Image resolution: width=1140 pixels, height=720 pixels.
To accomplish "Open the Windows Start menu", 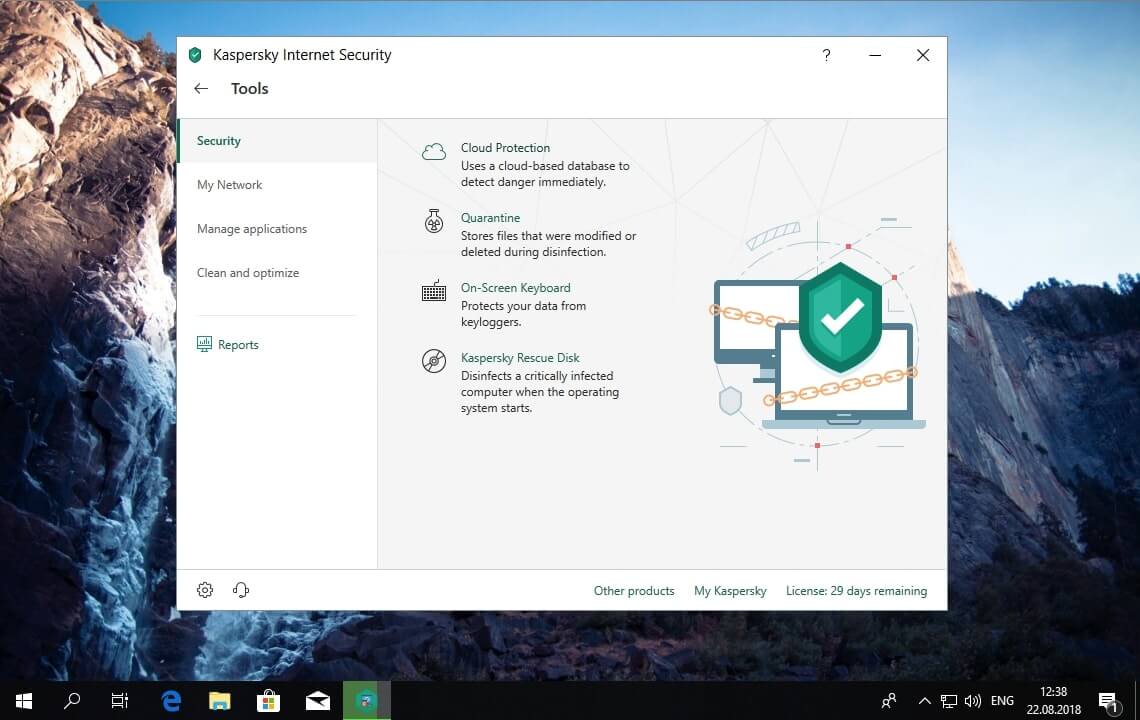I will [x=23, y=700].
